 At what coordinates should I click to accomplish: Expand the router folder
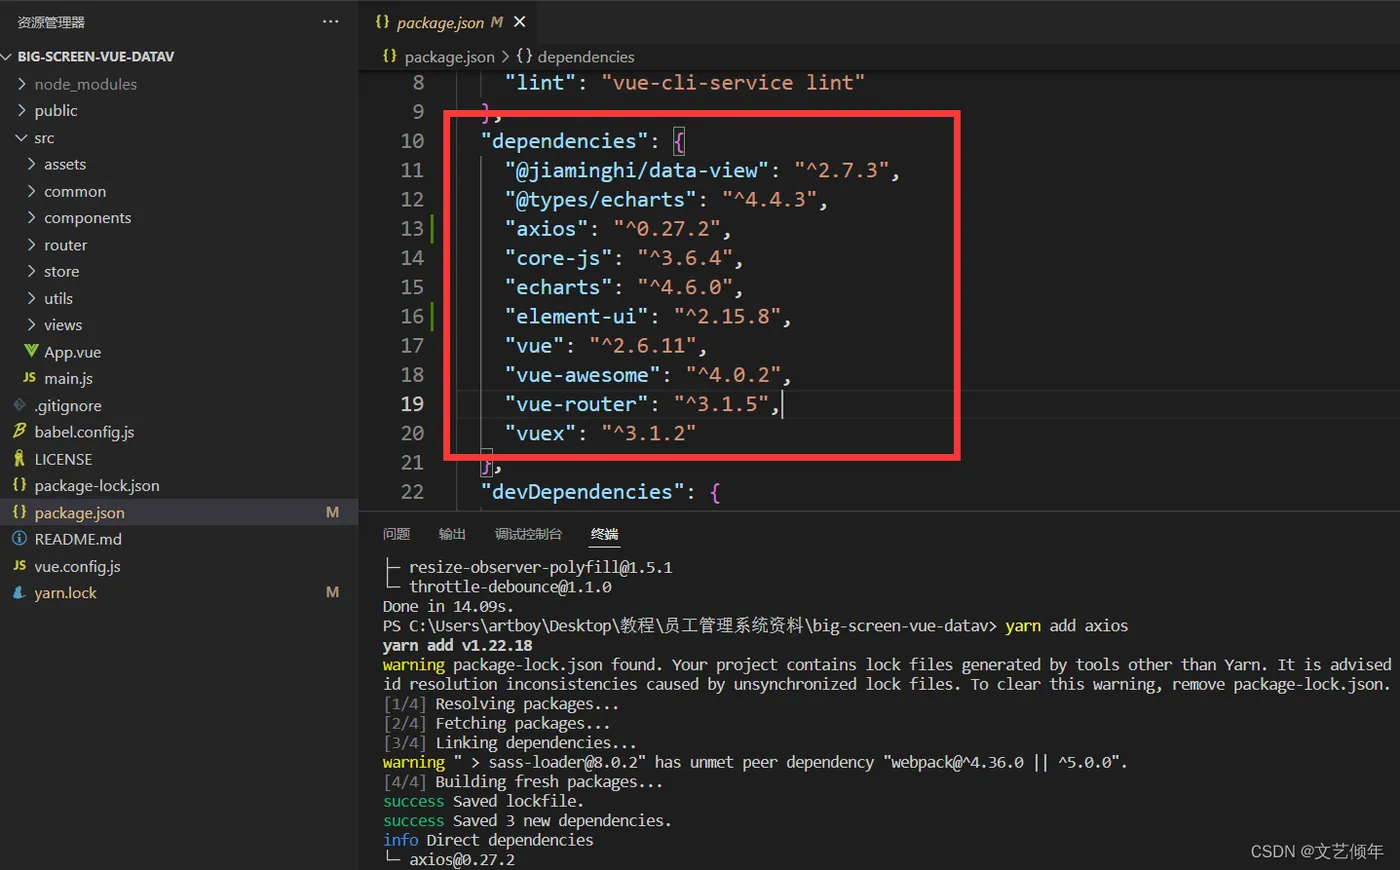pos(32,245)
